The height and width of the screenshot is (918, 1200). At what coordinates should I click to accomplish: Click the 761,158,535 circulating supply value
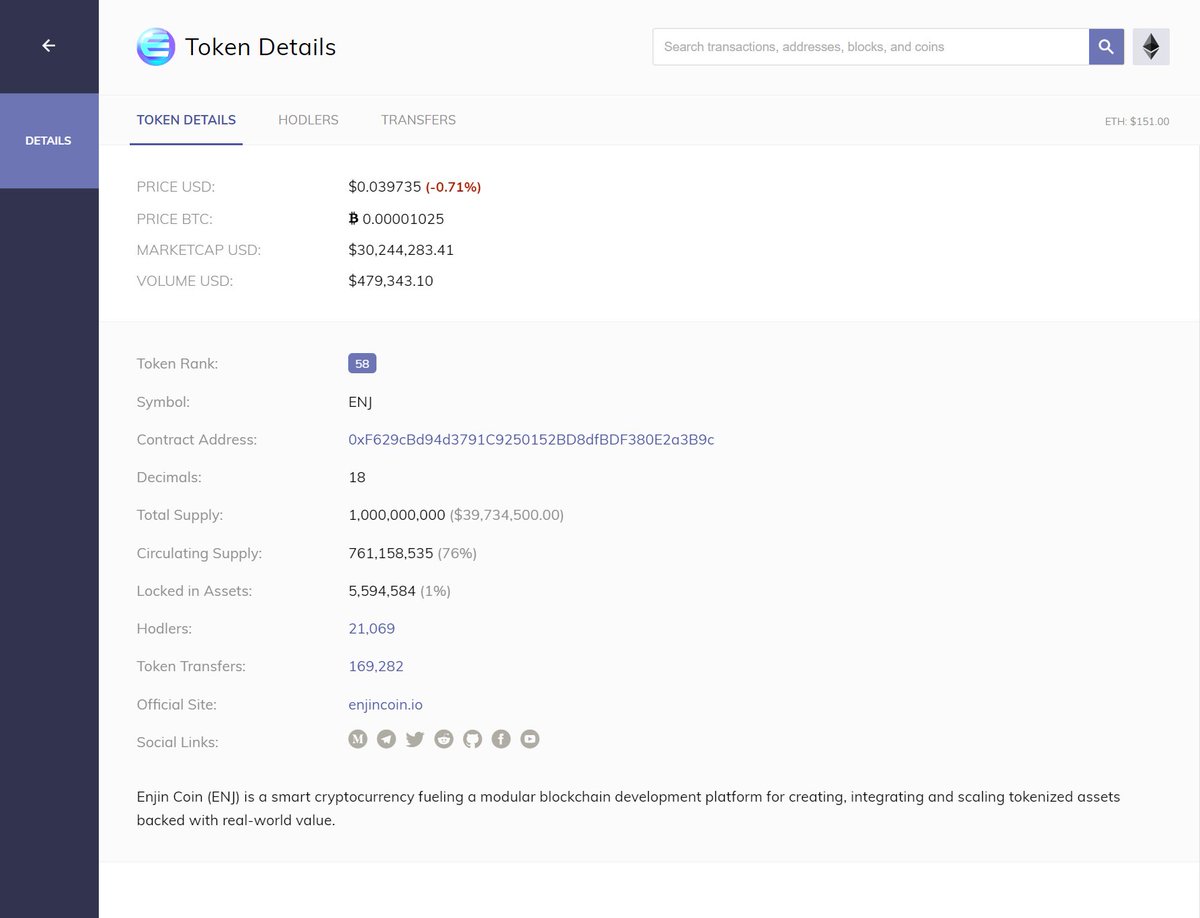pos(391,553)
